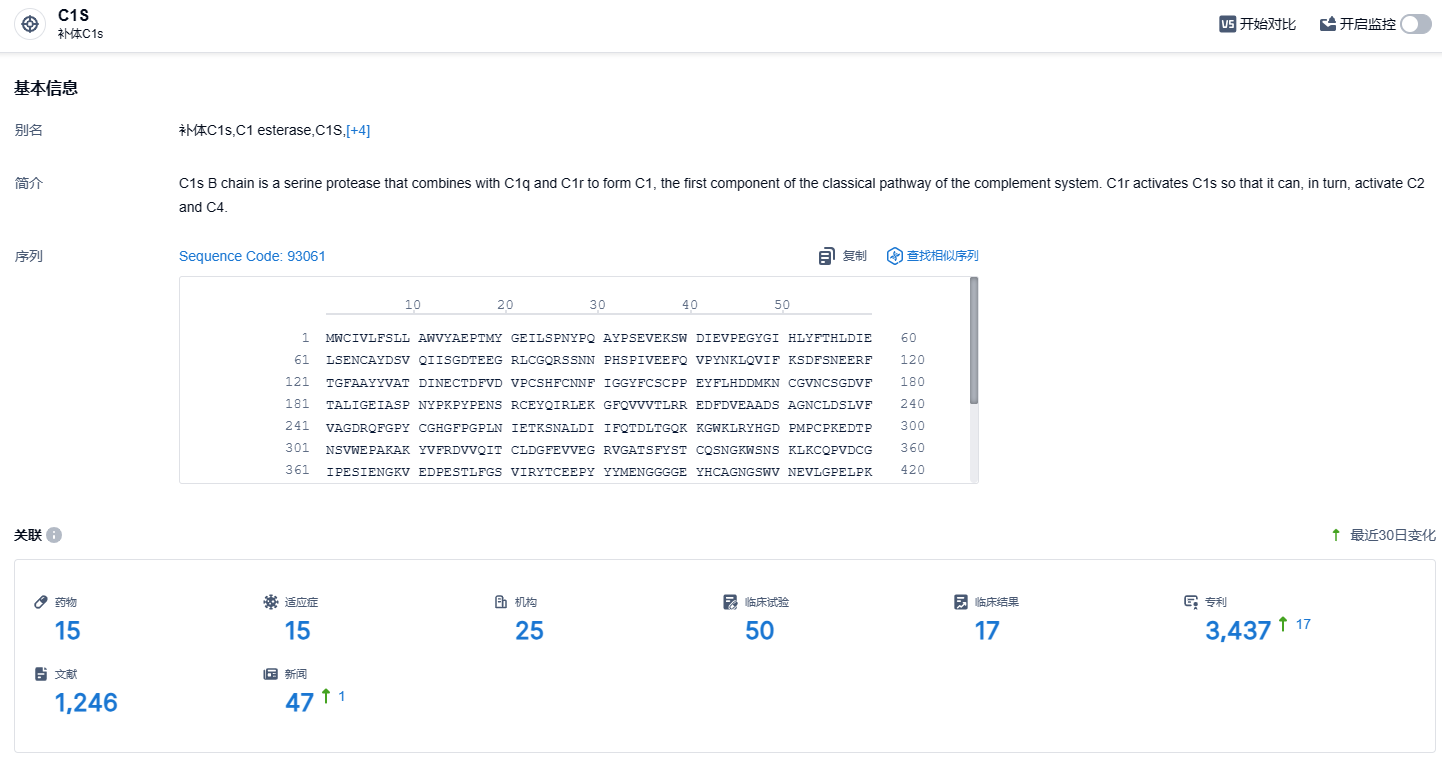Click the patents (专利) icon
Screen dimensions: 1442x757
[x=1191, y=602]
